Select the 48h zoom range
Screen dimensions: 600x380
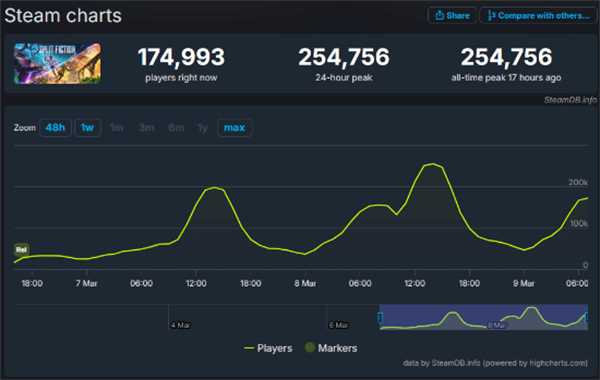pos(55,127)
